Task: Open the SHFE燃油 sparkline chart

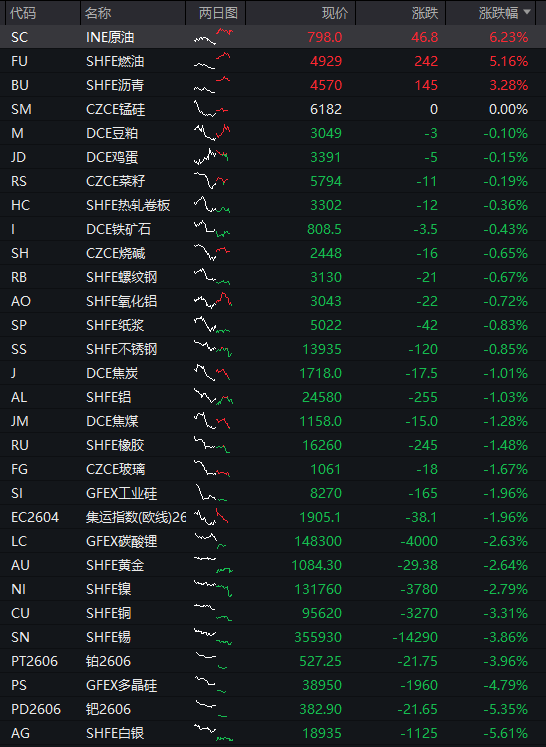Action: click(x=212, y=61)
